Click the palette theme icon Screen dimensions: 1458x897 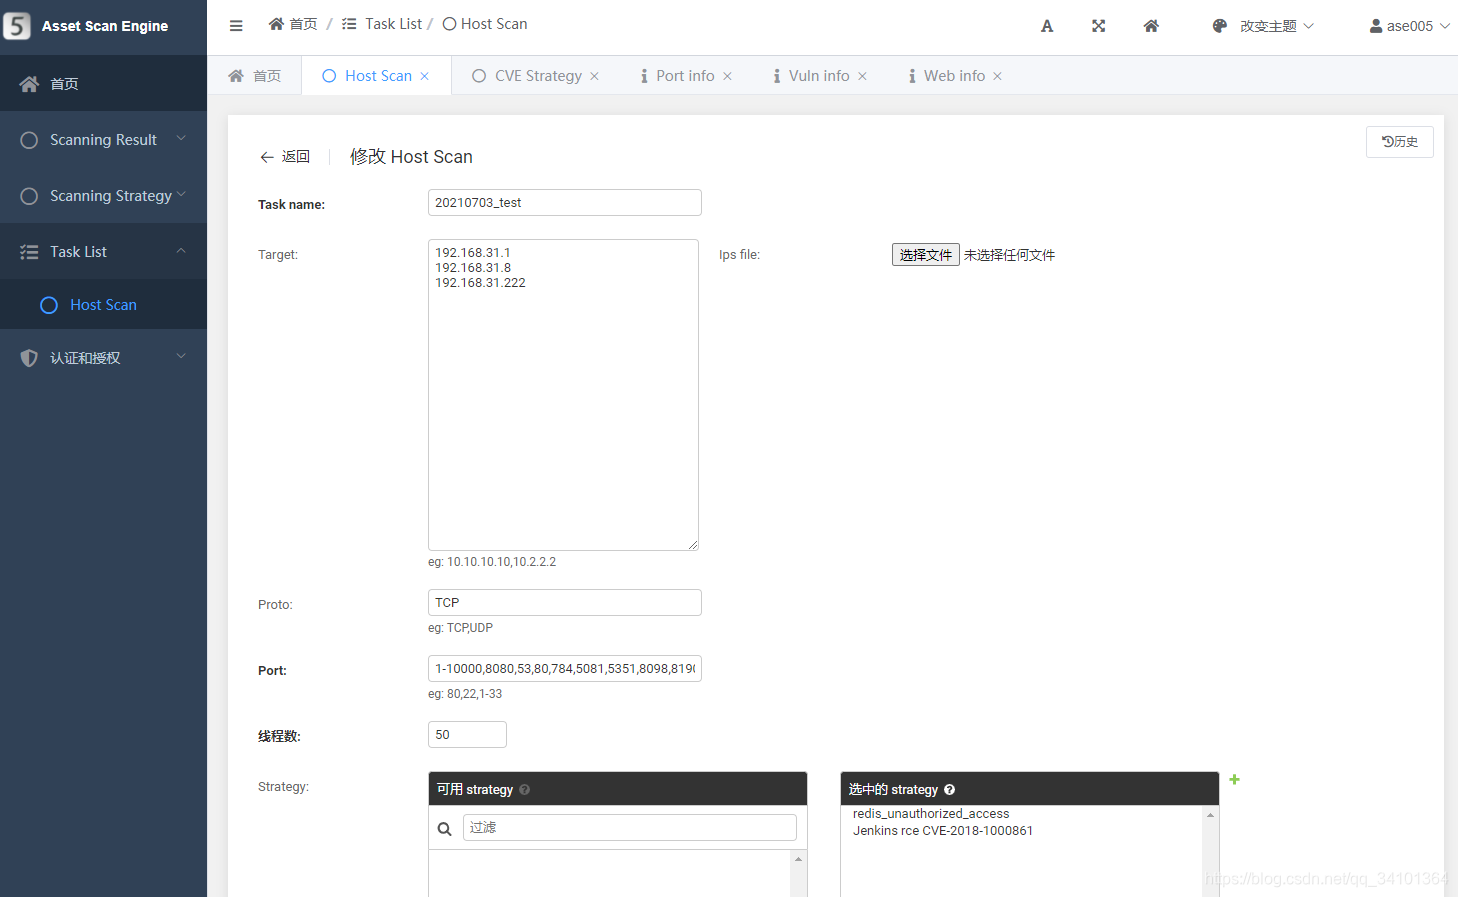pos(1220,26)
